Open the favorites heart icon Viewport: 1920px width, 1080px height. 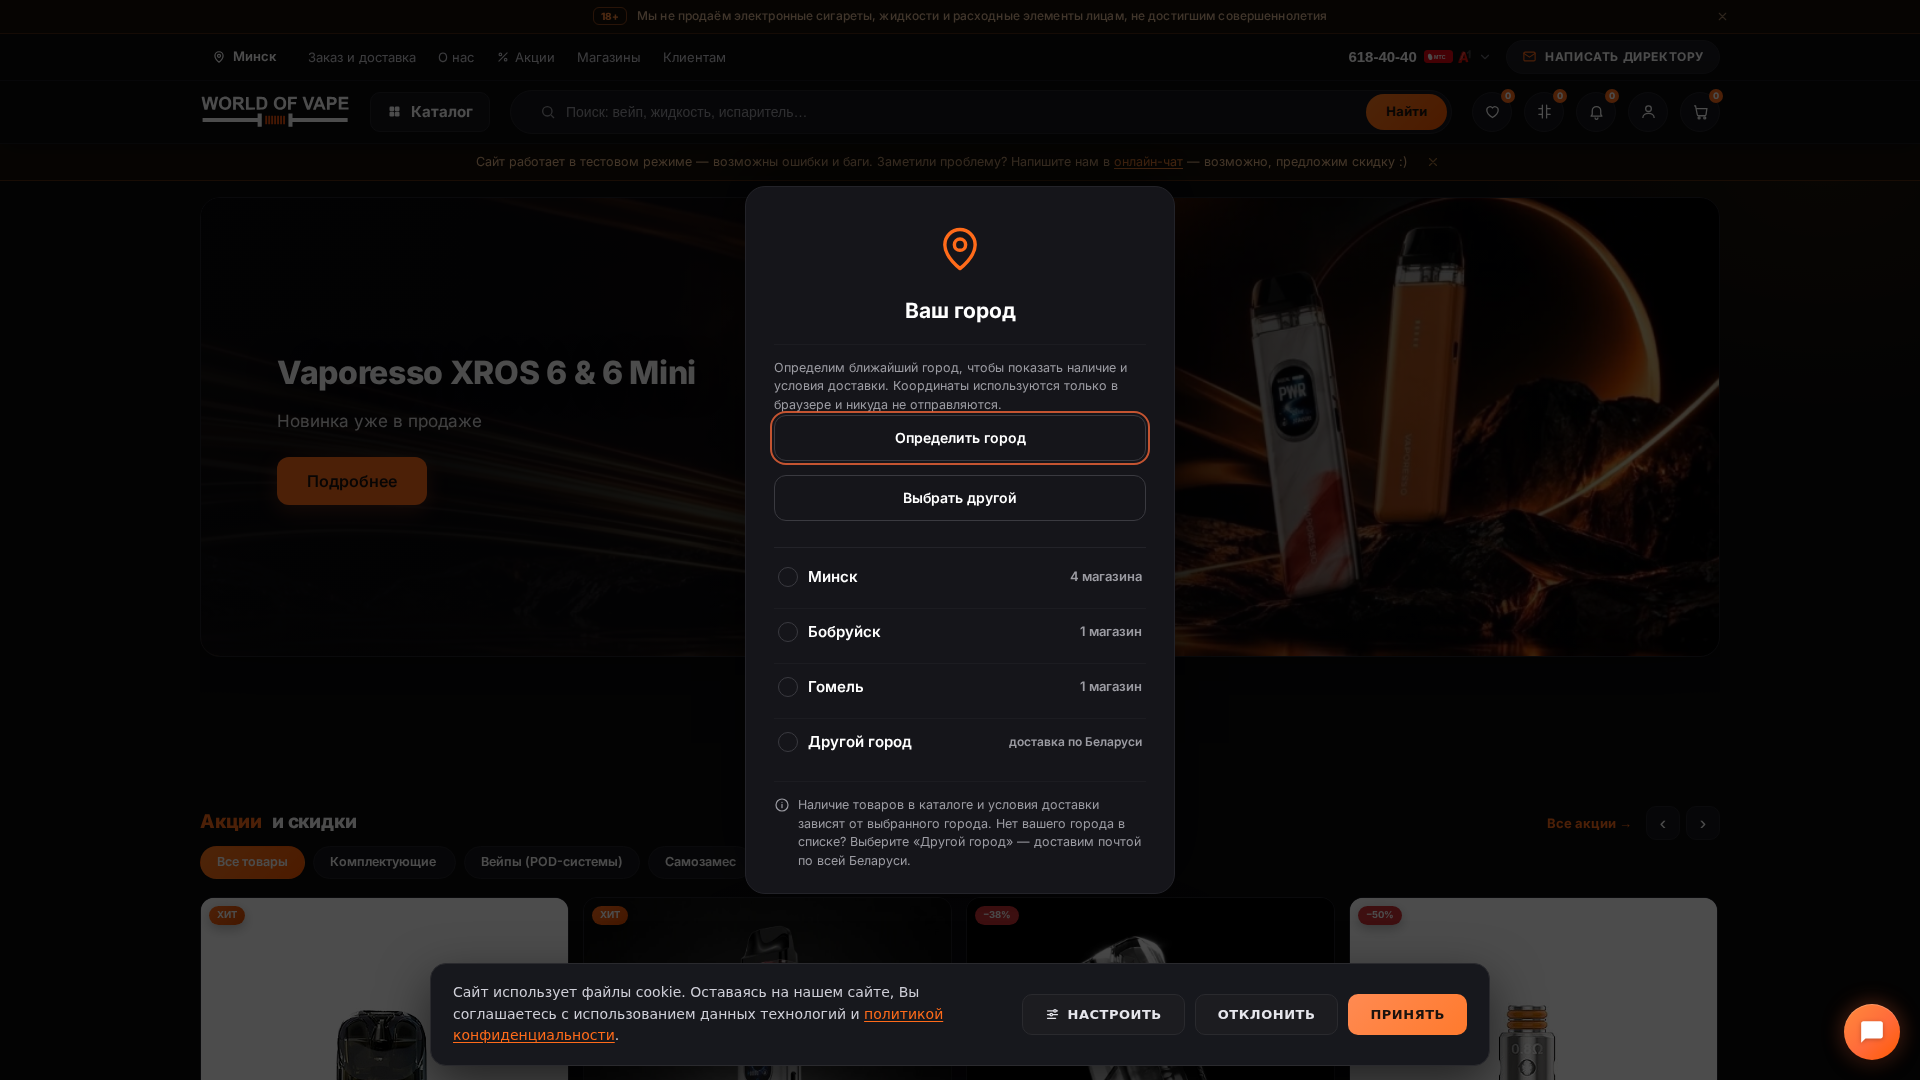tap(1492, 112)
